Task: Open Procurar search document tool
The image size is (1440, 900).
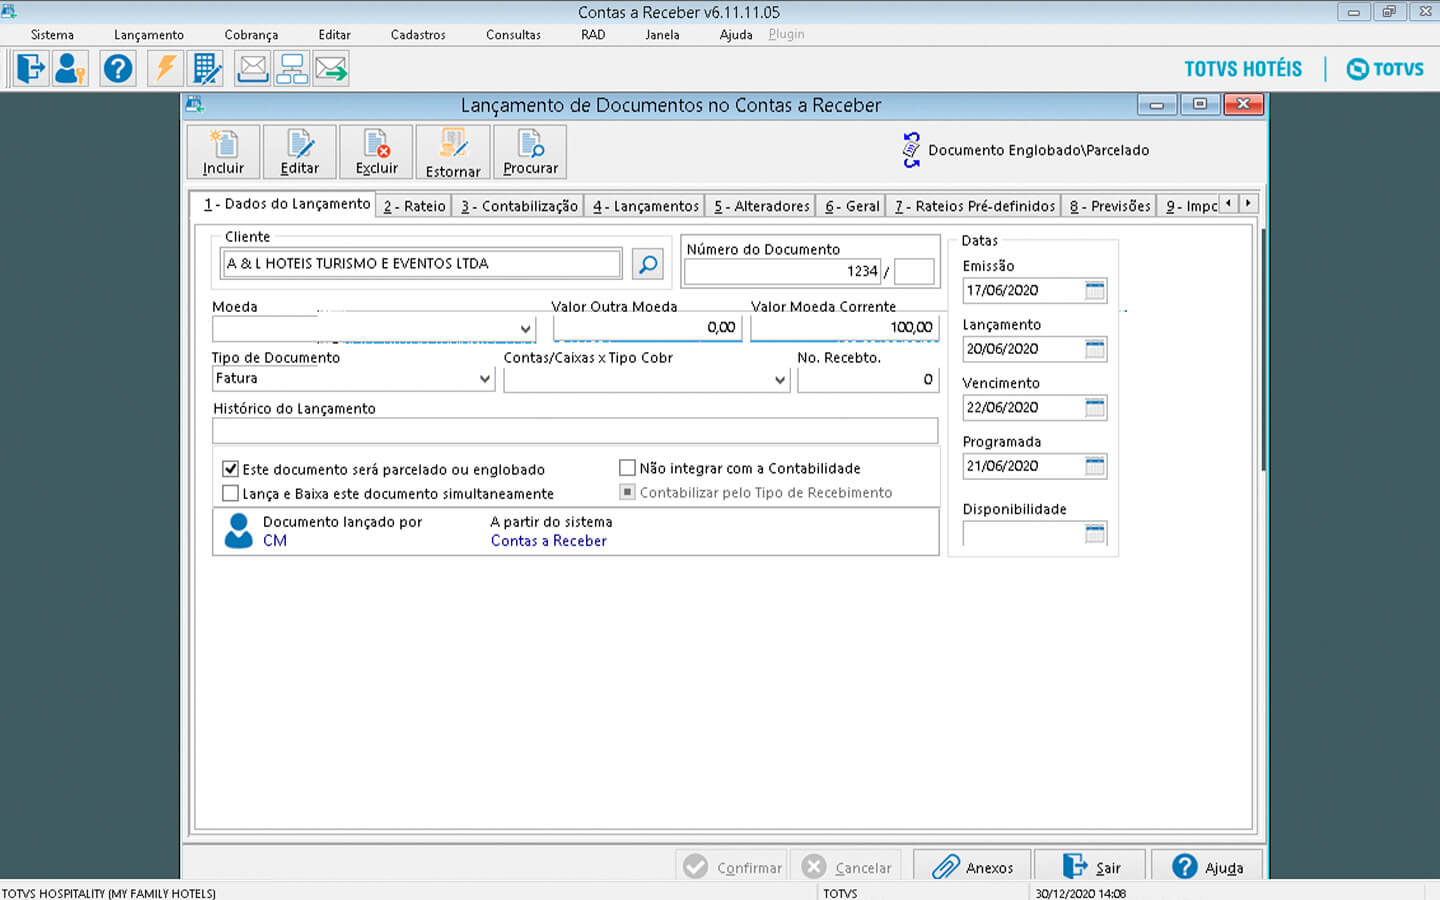Action: [530, 152]
